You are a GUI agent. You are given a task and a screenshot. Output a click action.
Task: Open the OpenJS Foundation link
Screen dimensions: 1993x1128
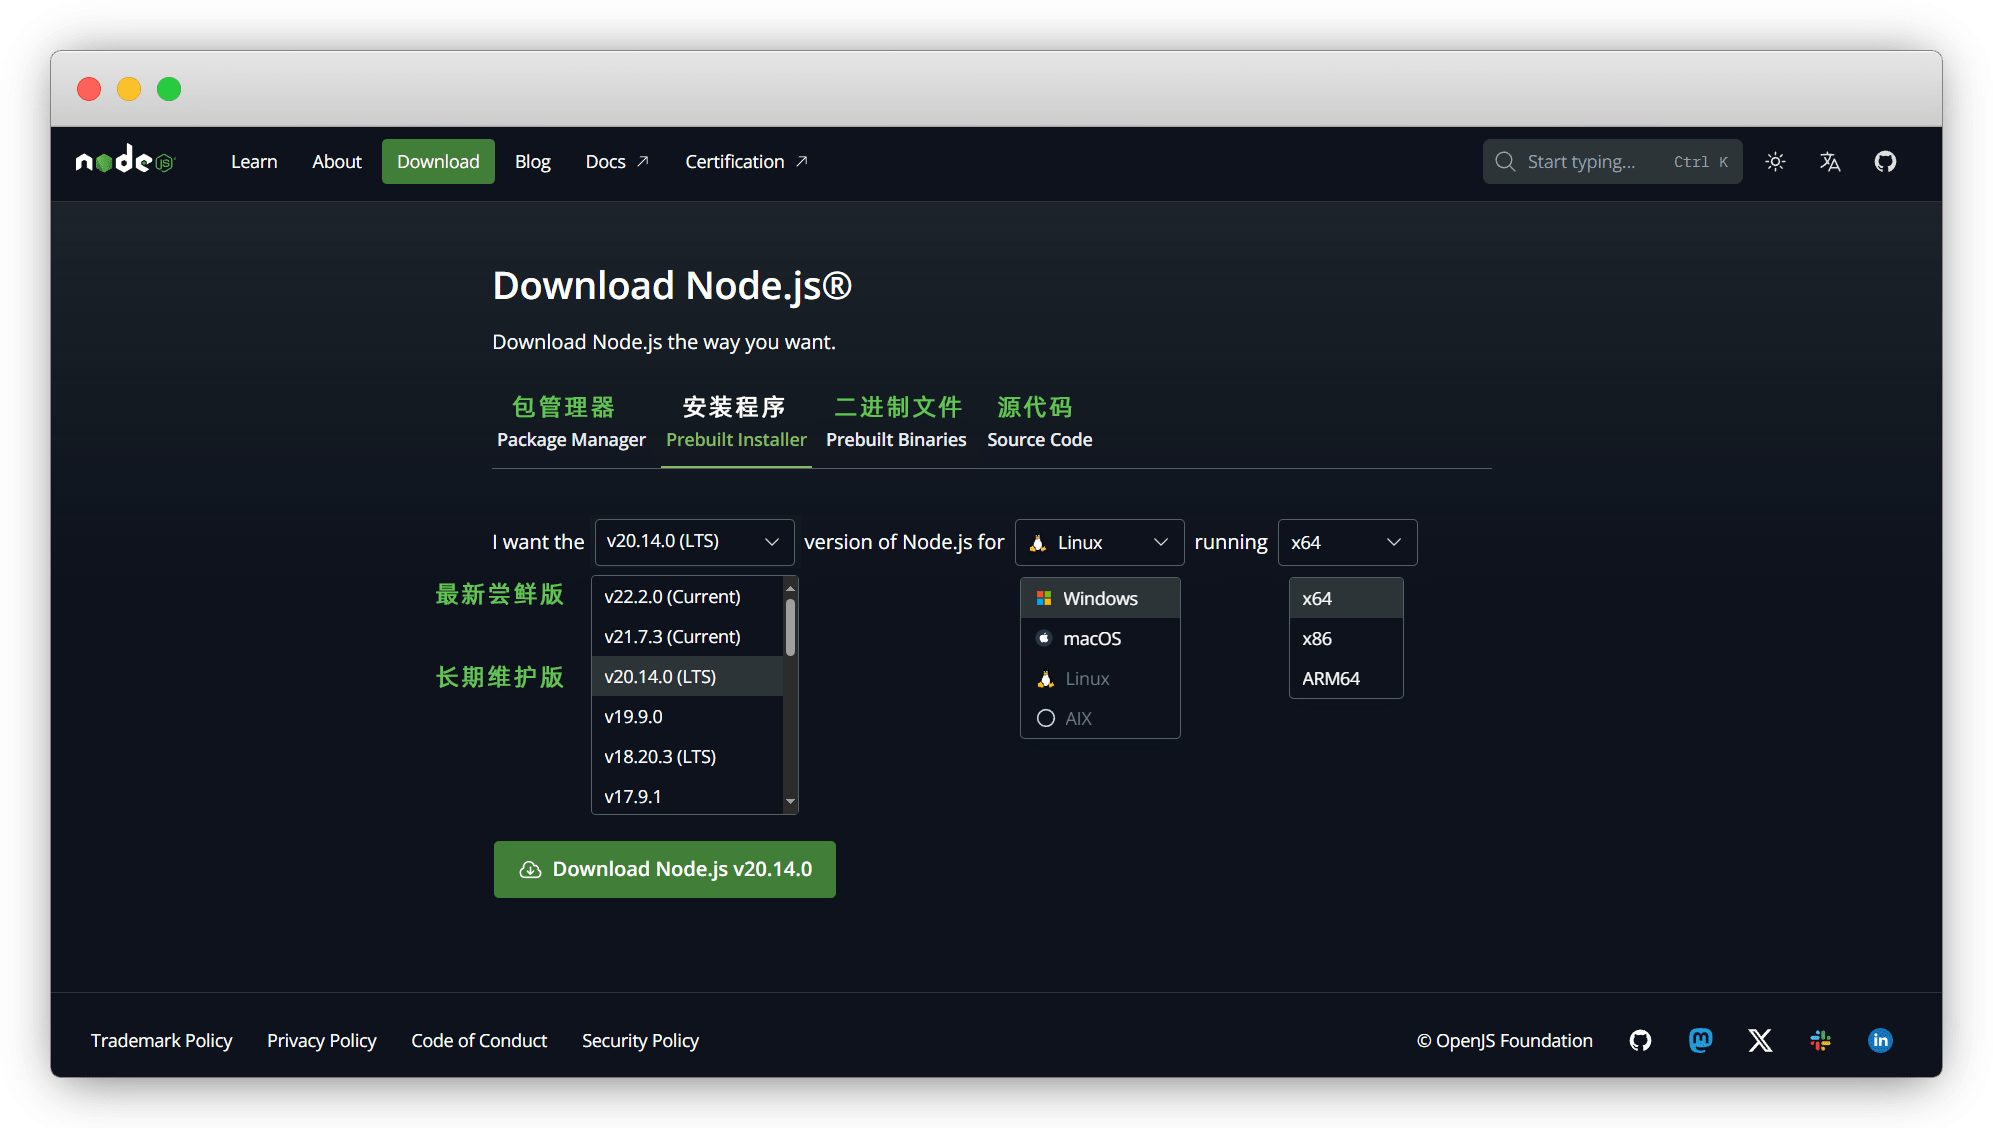(1504, 1040)
